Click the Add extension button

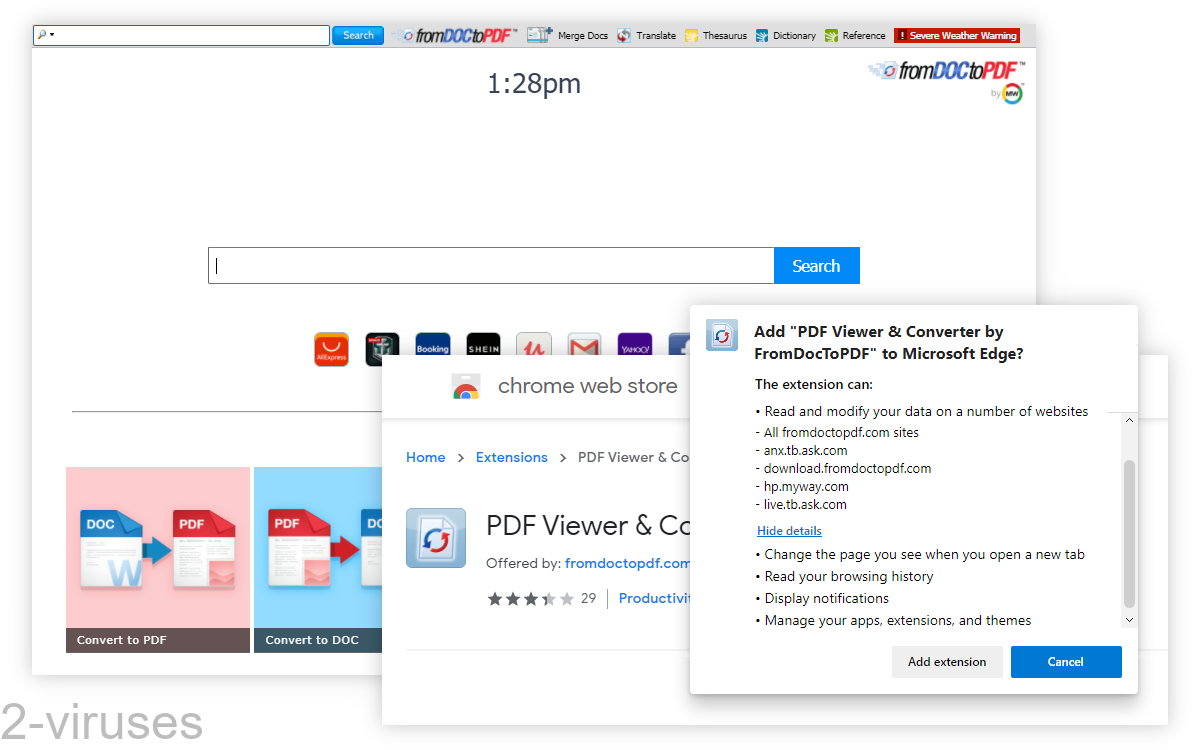pos(947,661)
